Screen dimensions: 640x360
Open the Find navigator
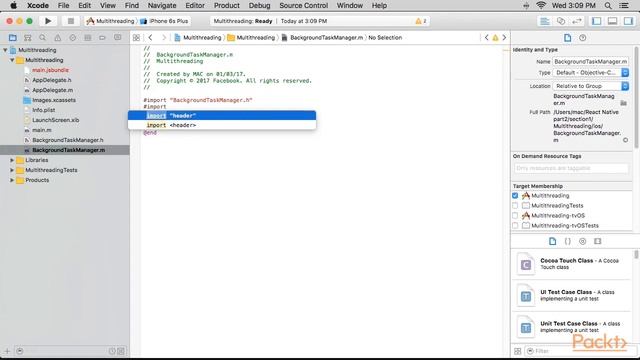coord(42,38)
